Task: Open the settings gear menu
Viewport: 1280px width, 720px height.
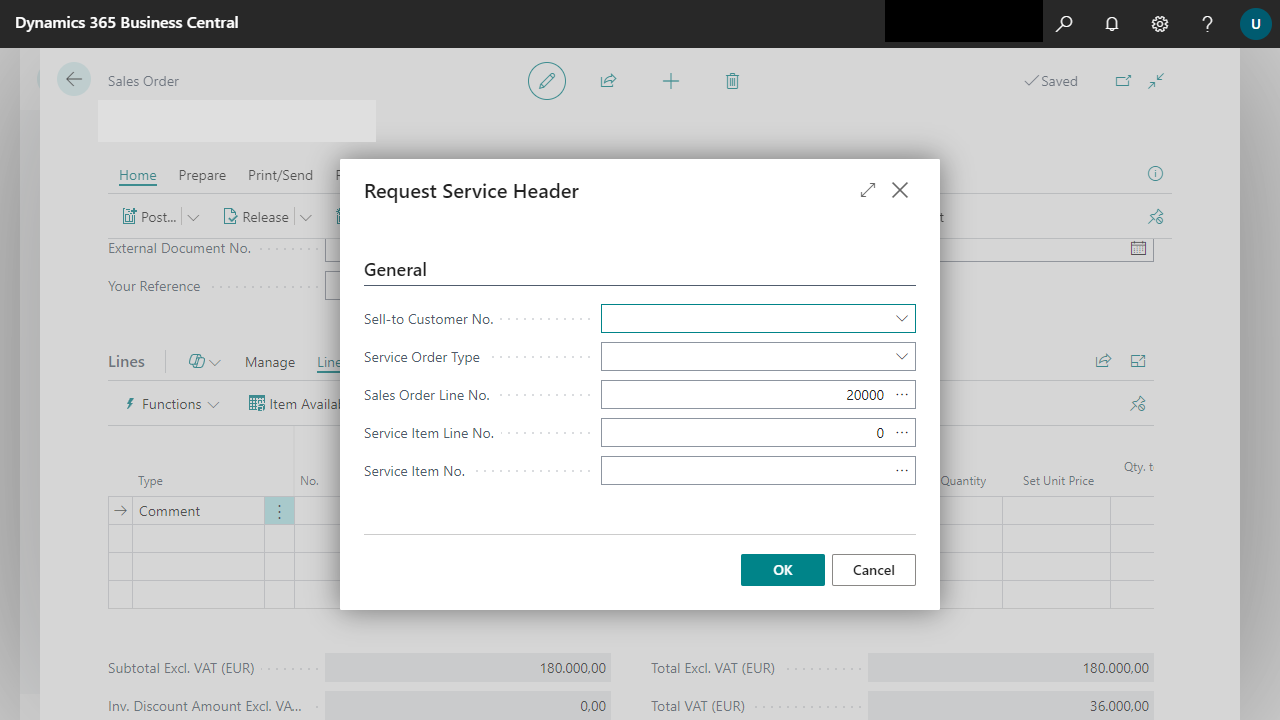Action: click(x=1160, y=24)
